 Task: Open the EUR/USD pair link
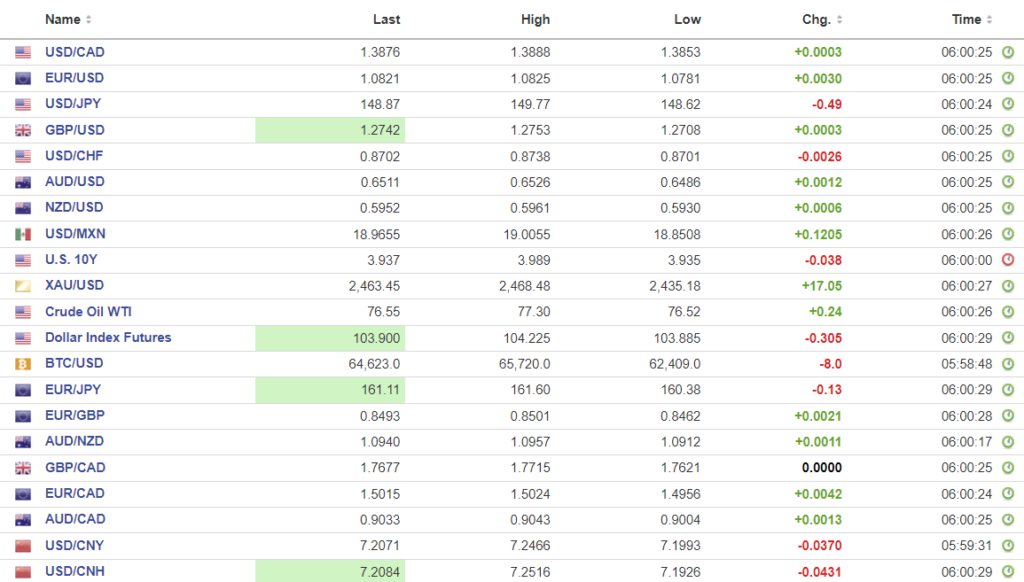click(x=74, y=78)
